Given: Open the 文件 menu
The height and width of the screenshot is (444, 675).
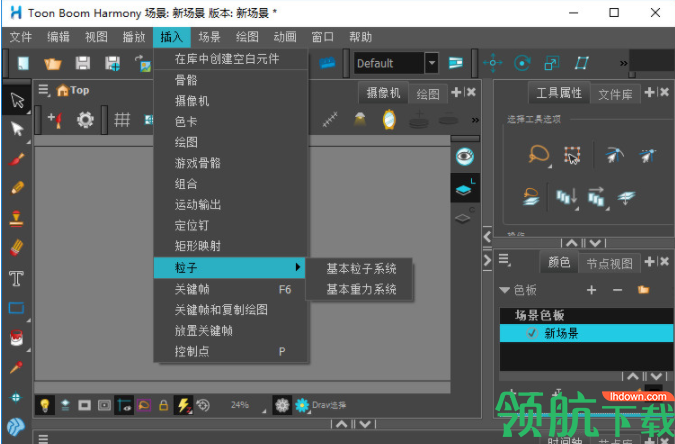Looking at the screenshot, I should click(x=21, y=37).
